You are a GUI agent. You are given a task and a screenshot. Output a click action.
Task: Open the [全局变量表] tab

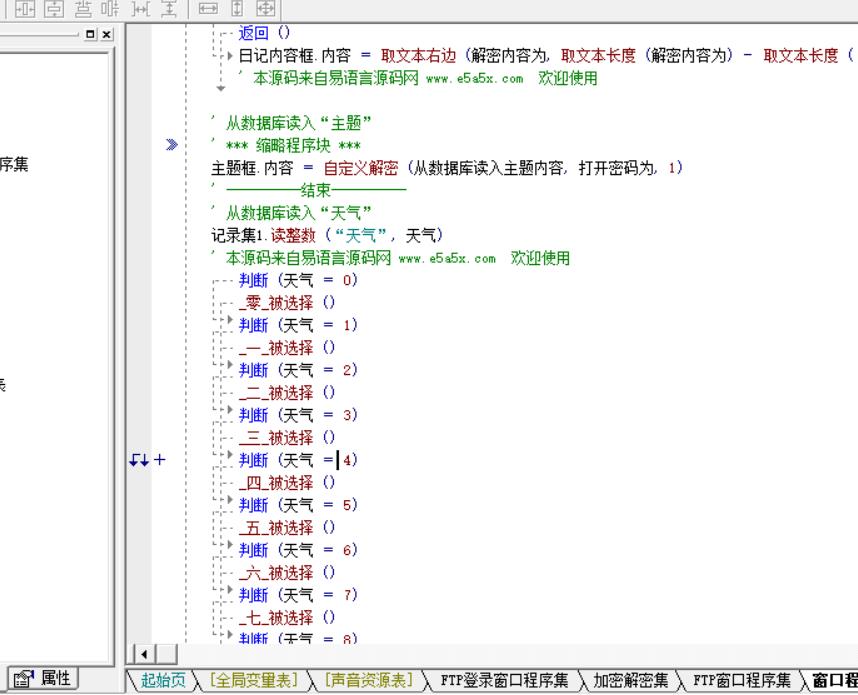253,681
